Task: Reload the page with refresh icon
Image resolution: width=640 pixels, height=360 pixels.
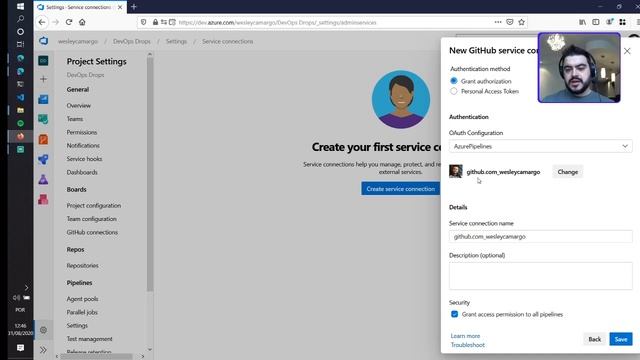Action: pyautogui.click(x=69, y=22)
